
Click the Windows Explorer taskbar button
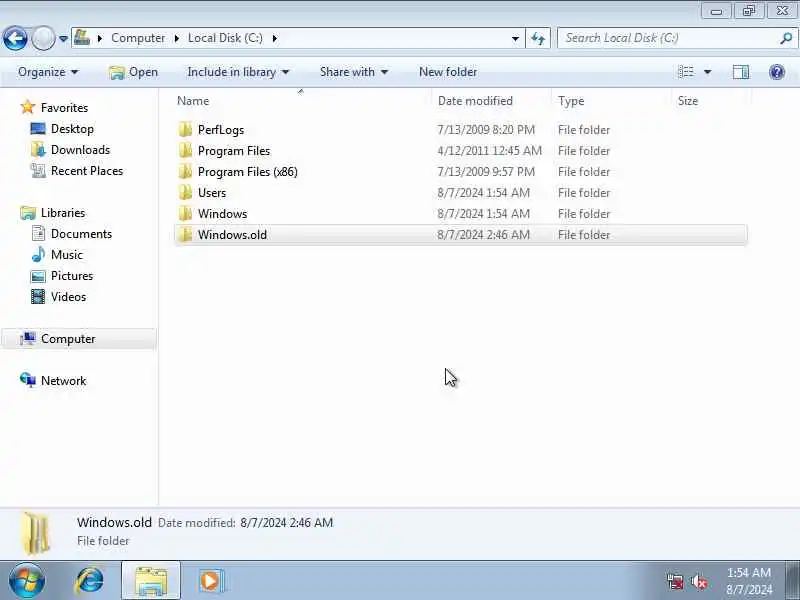pyautogui.click(x=151, y=581)
